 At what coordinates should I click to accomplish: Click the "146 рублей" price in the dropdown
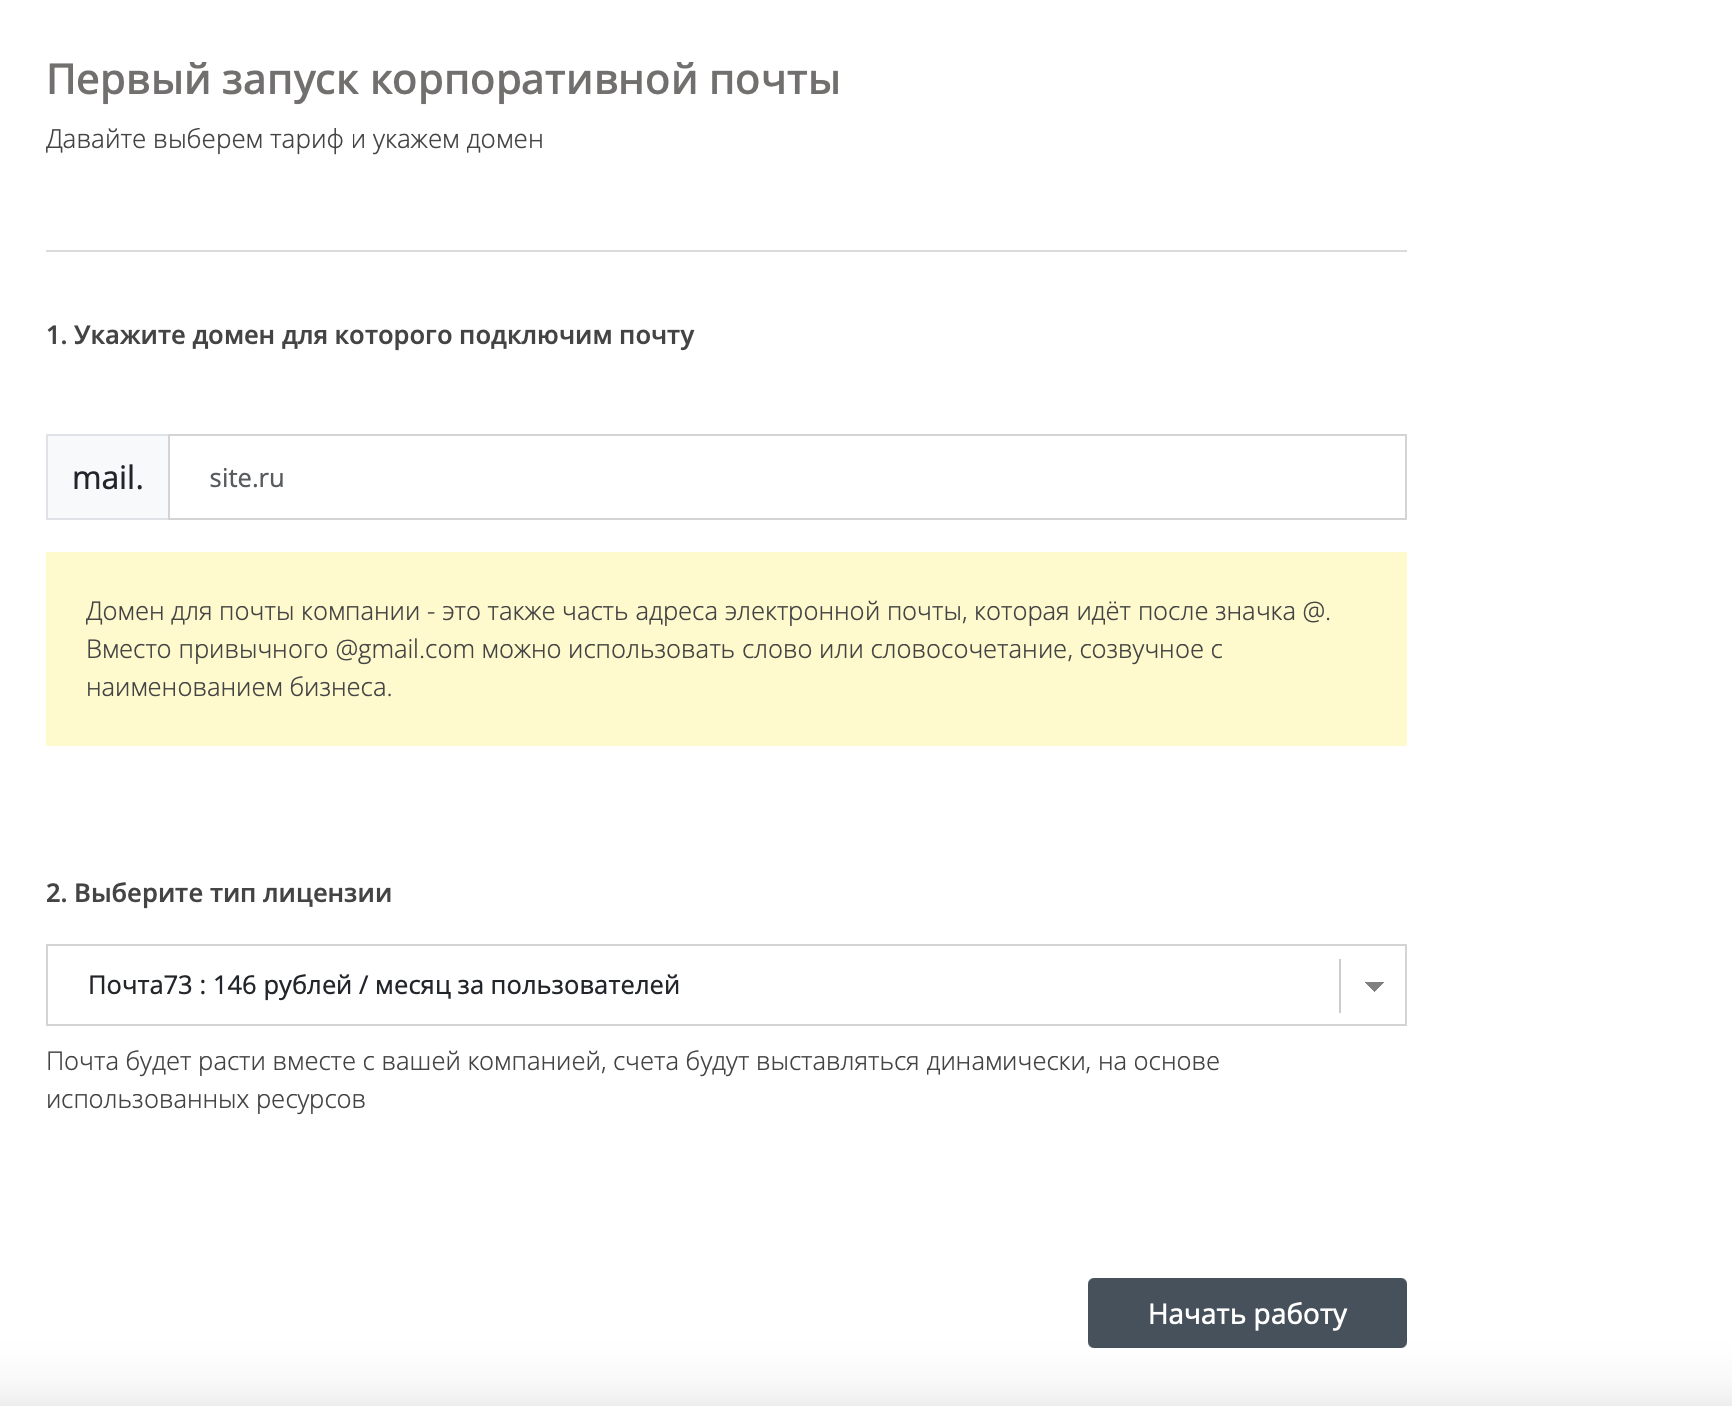(282, 985)
